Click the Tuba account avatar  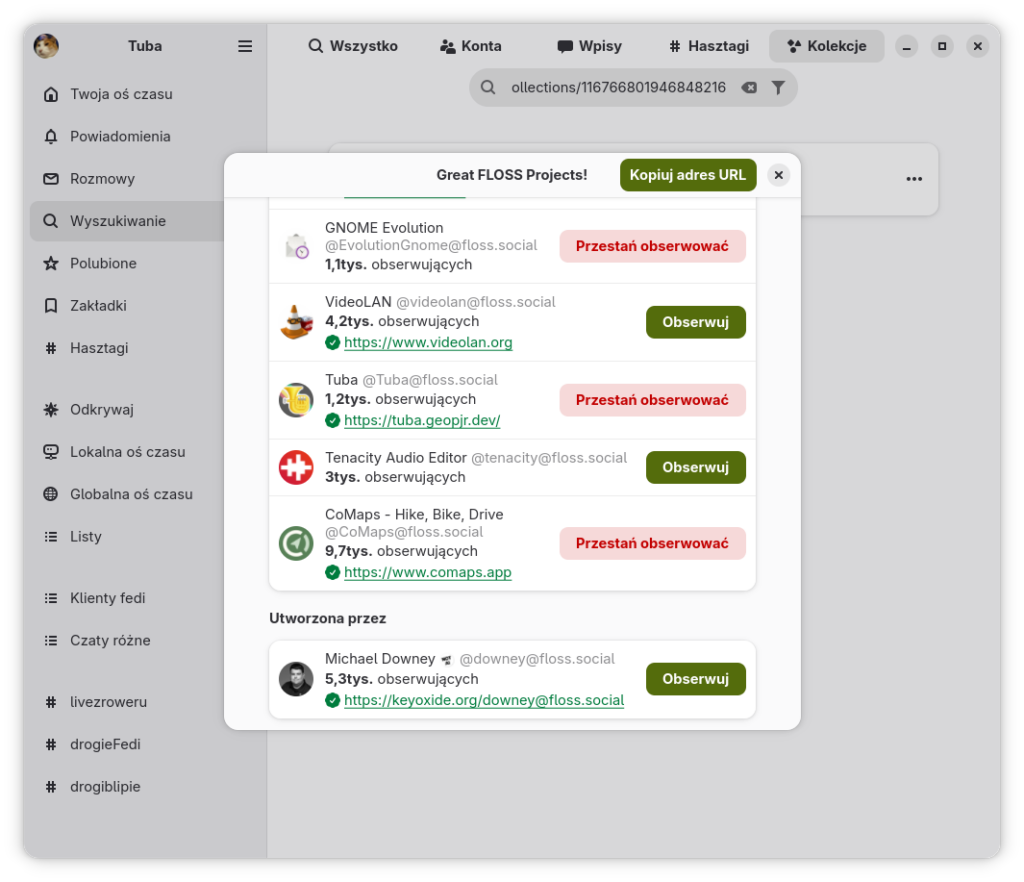(296, 400)
